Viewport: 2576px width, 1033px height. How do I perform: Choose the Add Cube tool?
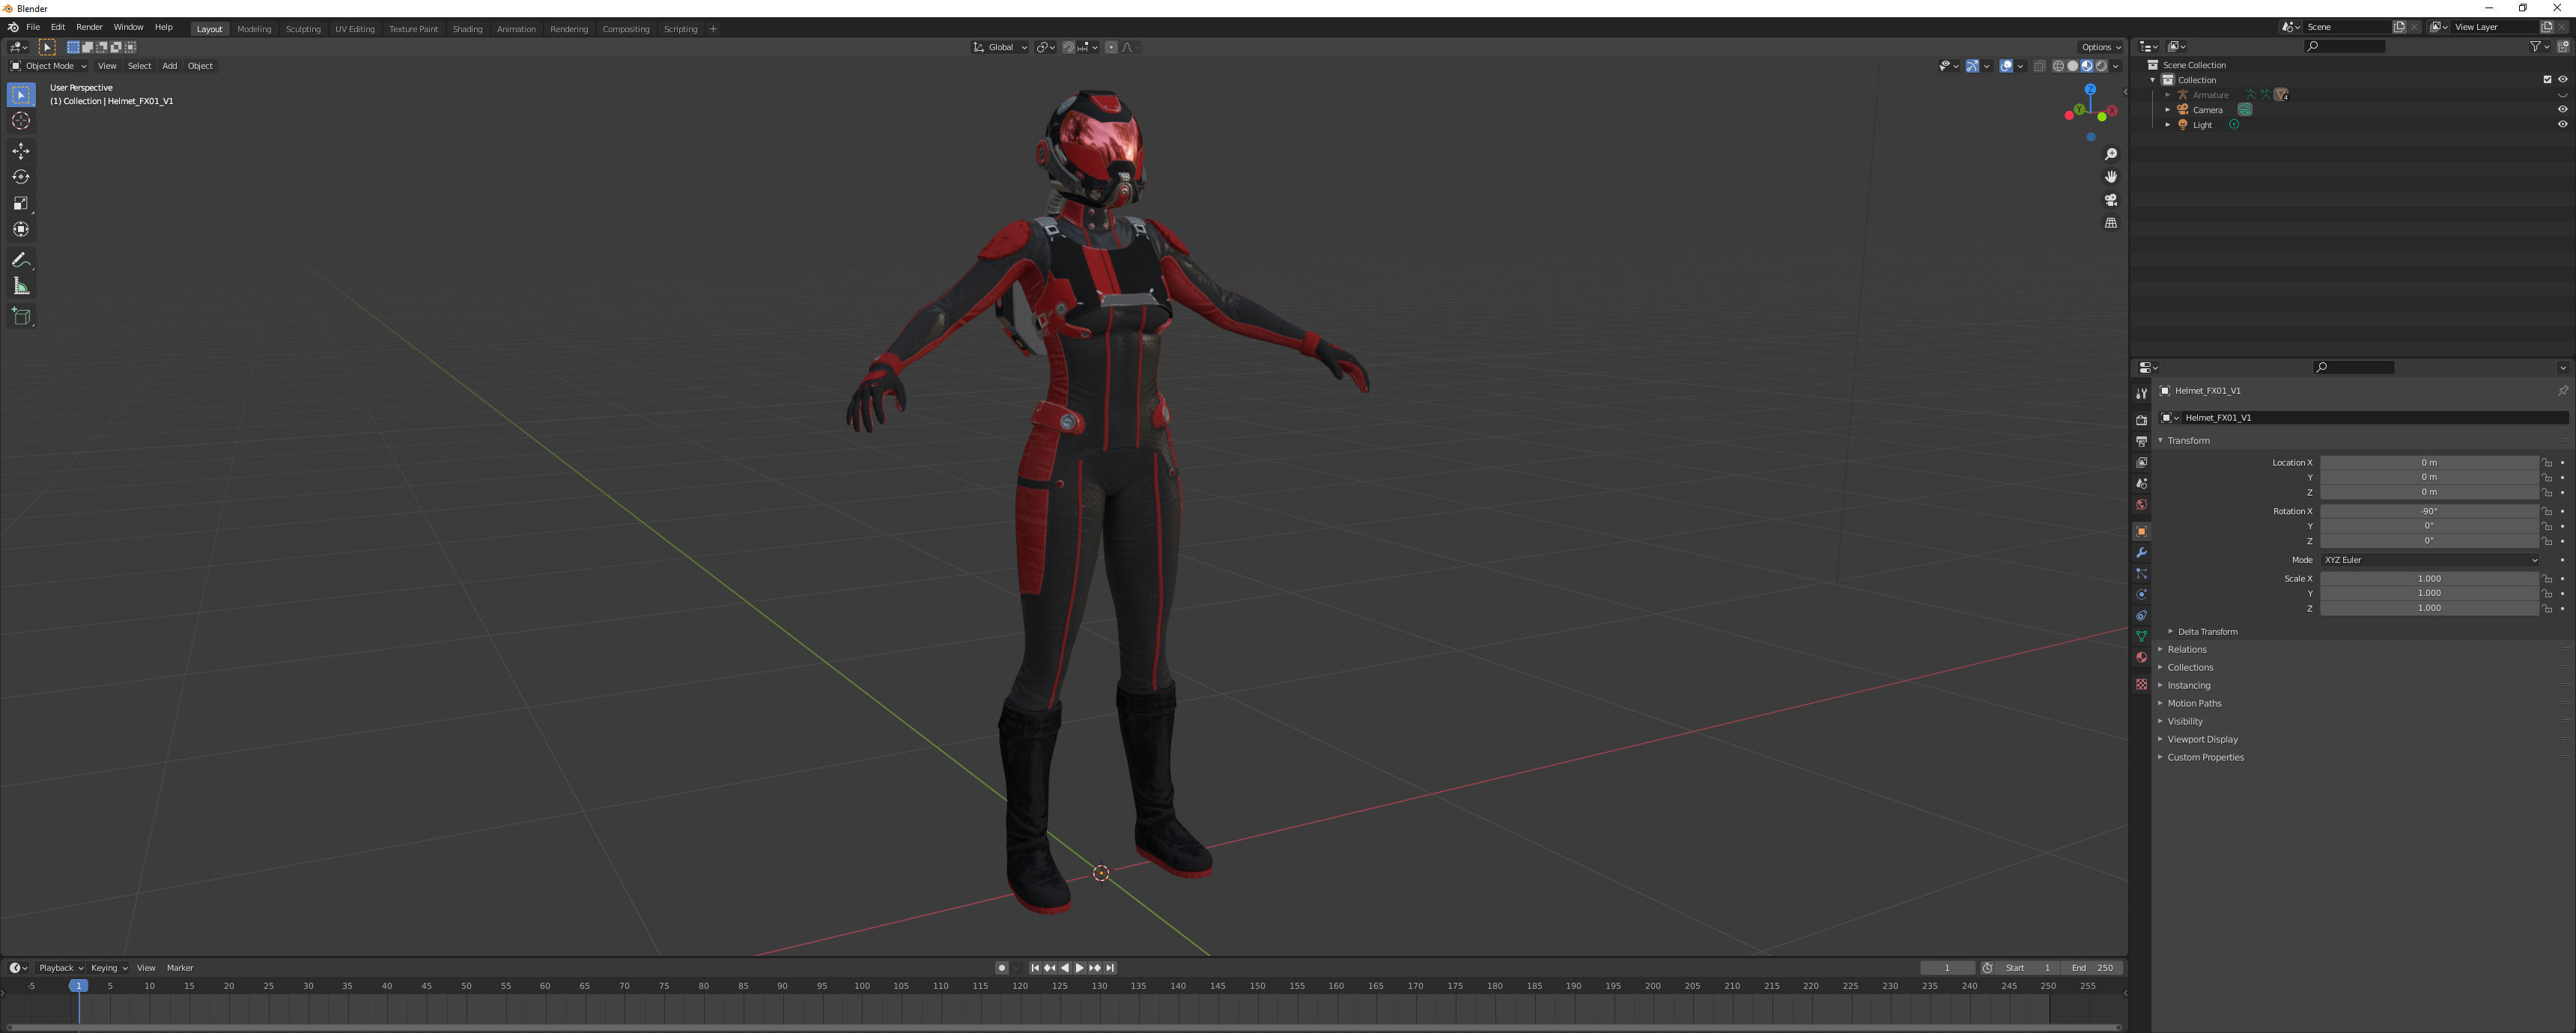coord(21,317)
